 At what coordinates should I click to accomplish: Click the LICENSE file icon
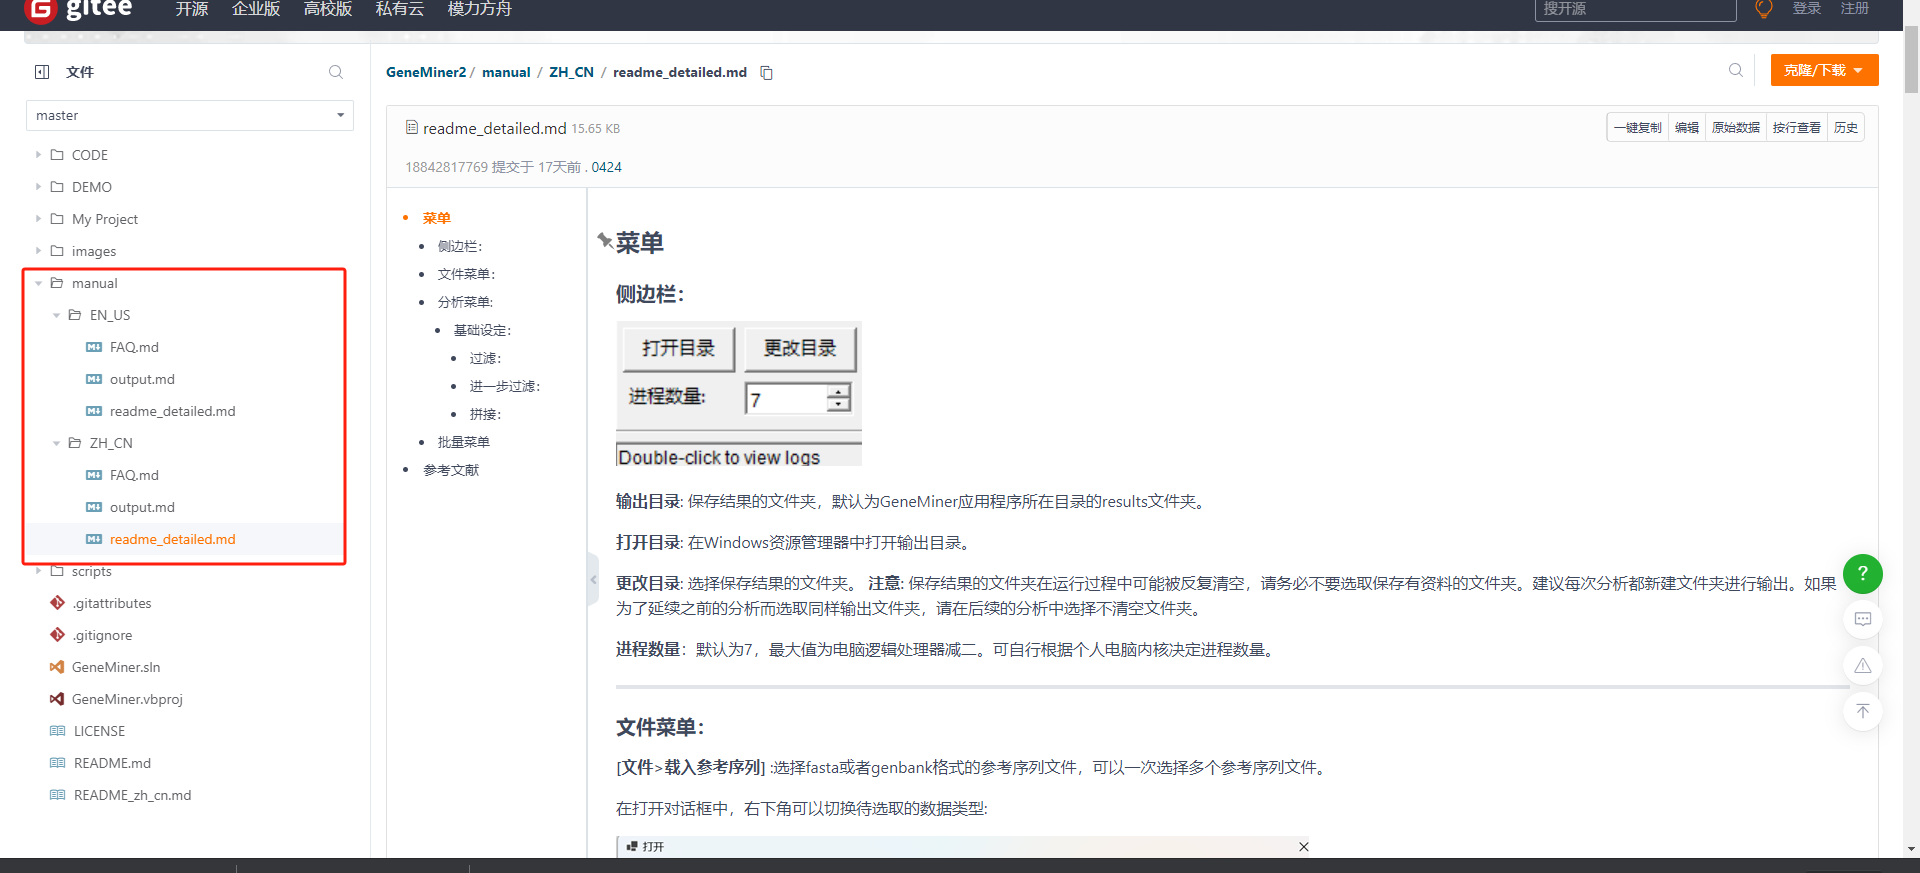[x=58, y=731]
